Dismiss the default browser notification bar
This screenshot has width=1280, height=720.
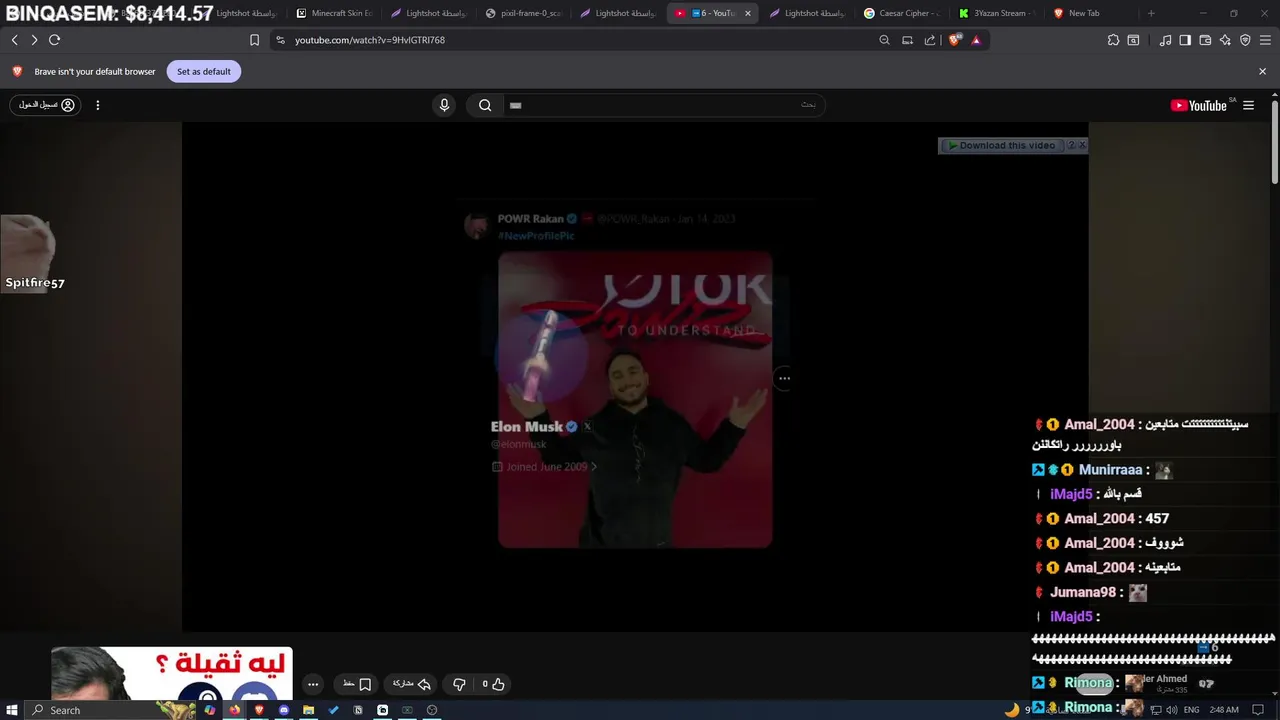(x=1262, y=71)
